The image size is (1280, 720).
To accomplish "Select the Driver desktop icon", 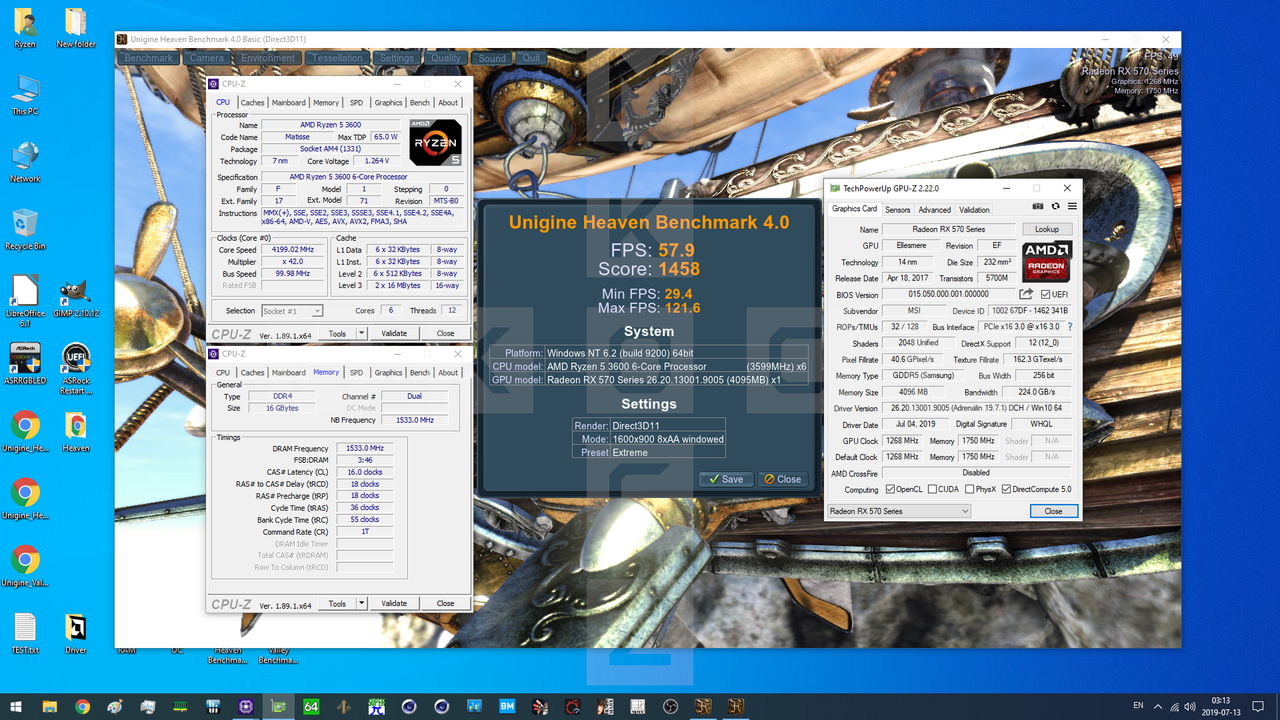I will pyautogui.click(x=75, y=633).
